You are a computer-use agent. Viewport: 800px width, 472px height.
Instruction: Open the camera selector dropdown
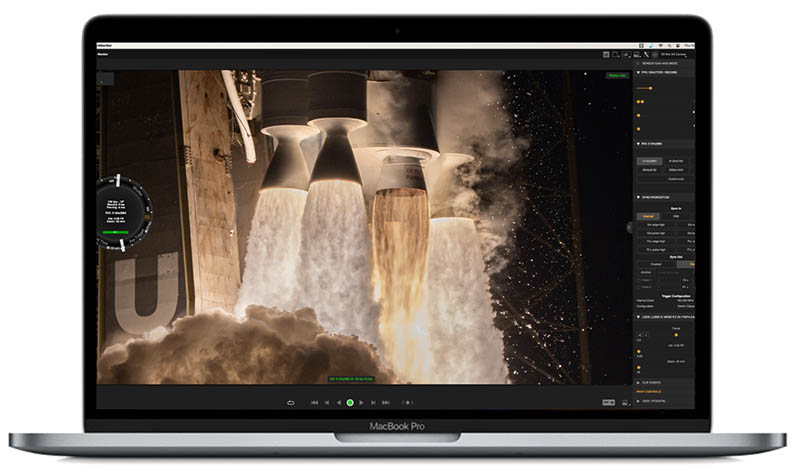[674, 55]
